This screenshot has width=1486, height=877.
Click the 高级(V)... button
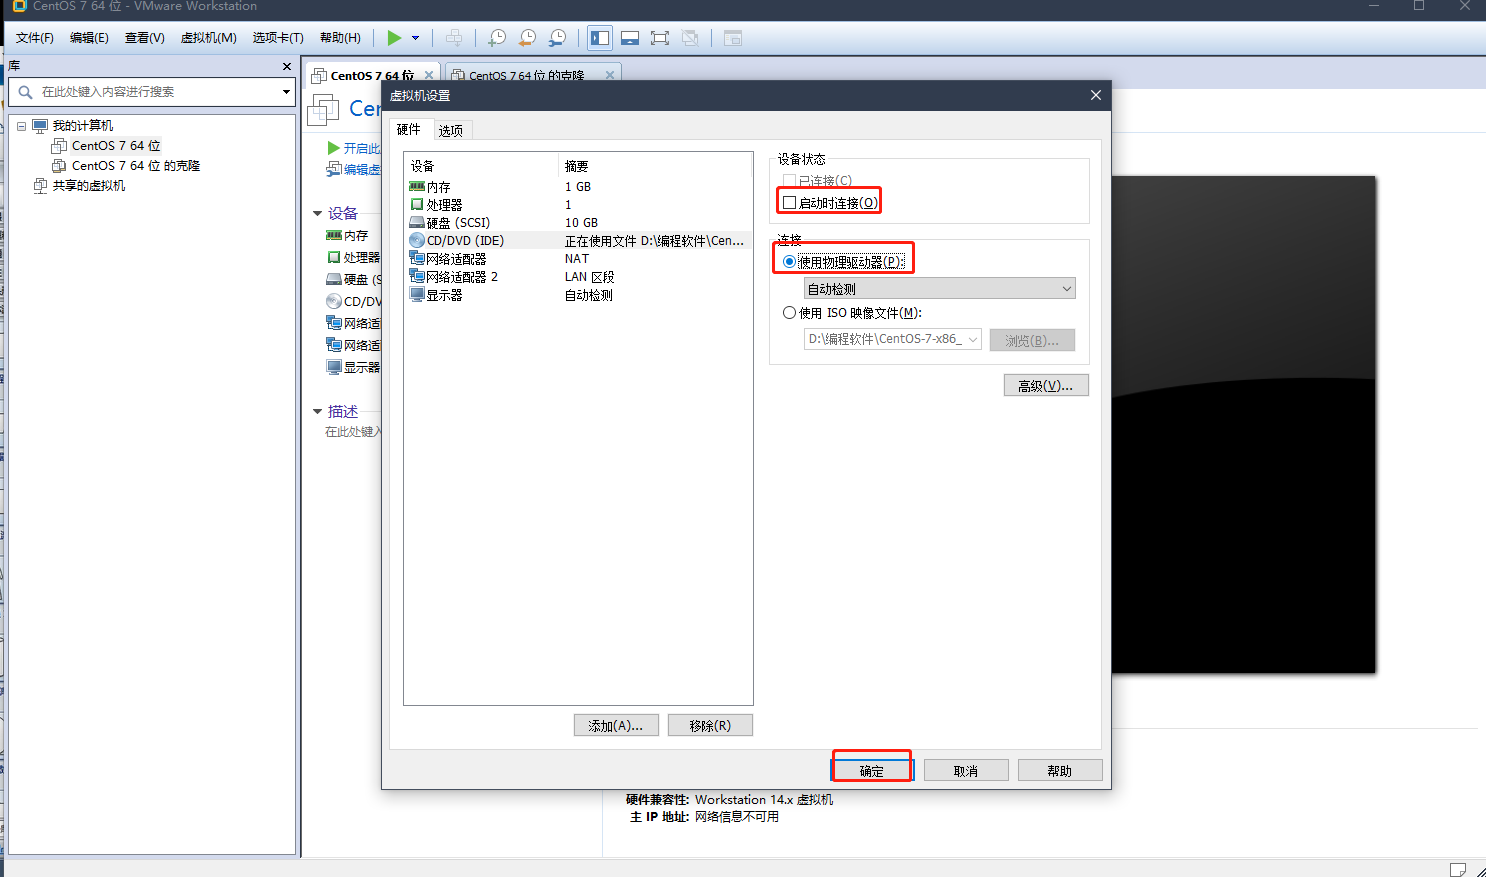[x=1046, y=386]
